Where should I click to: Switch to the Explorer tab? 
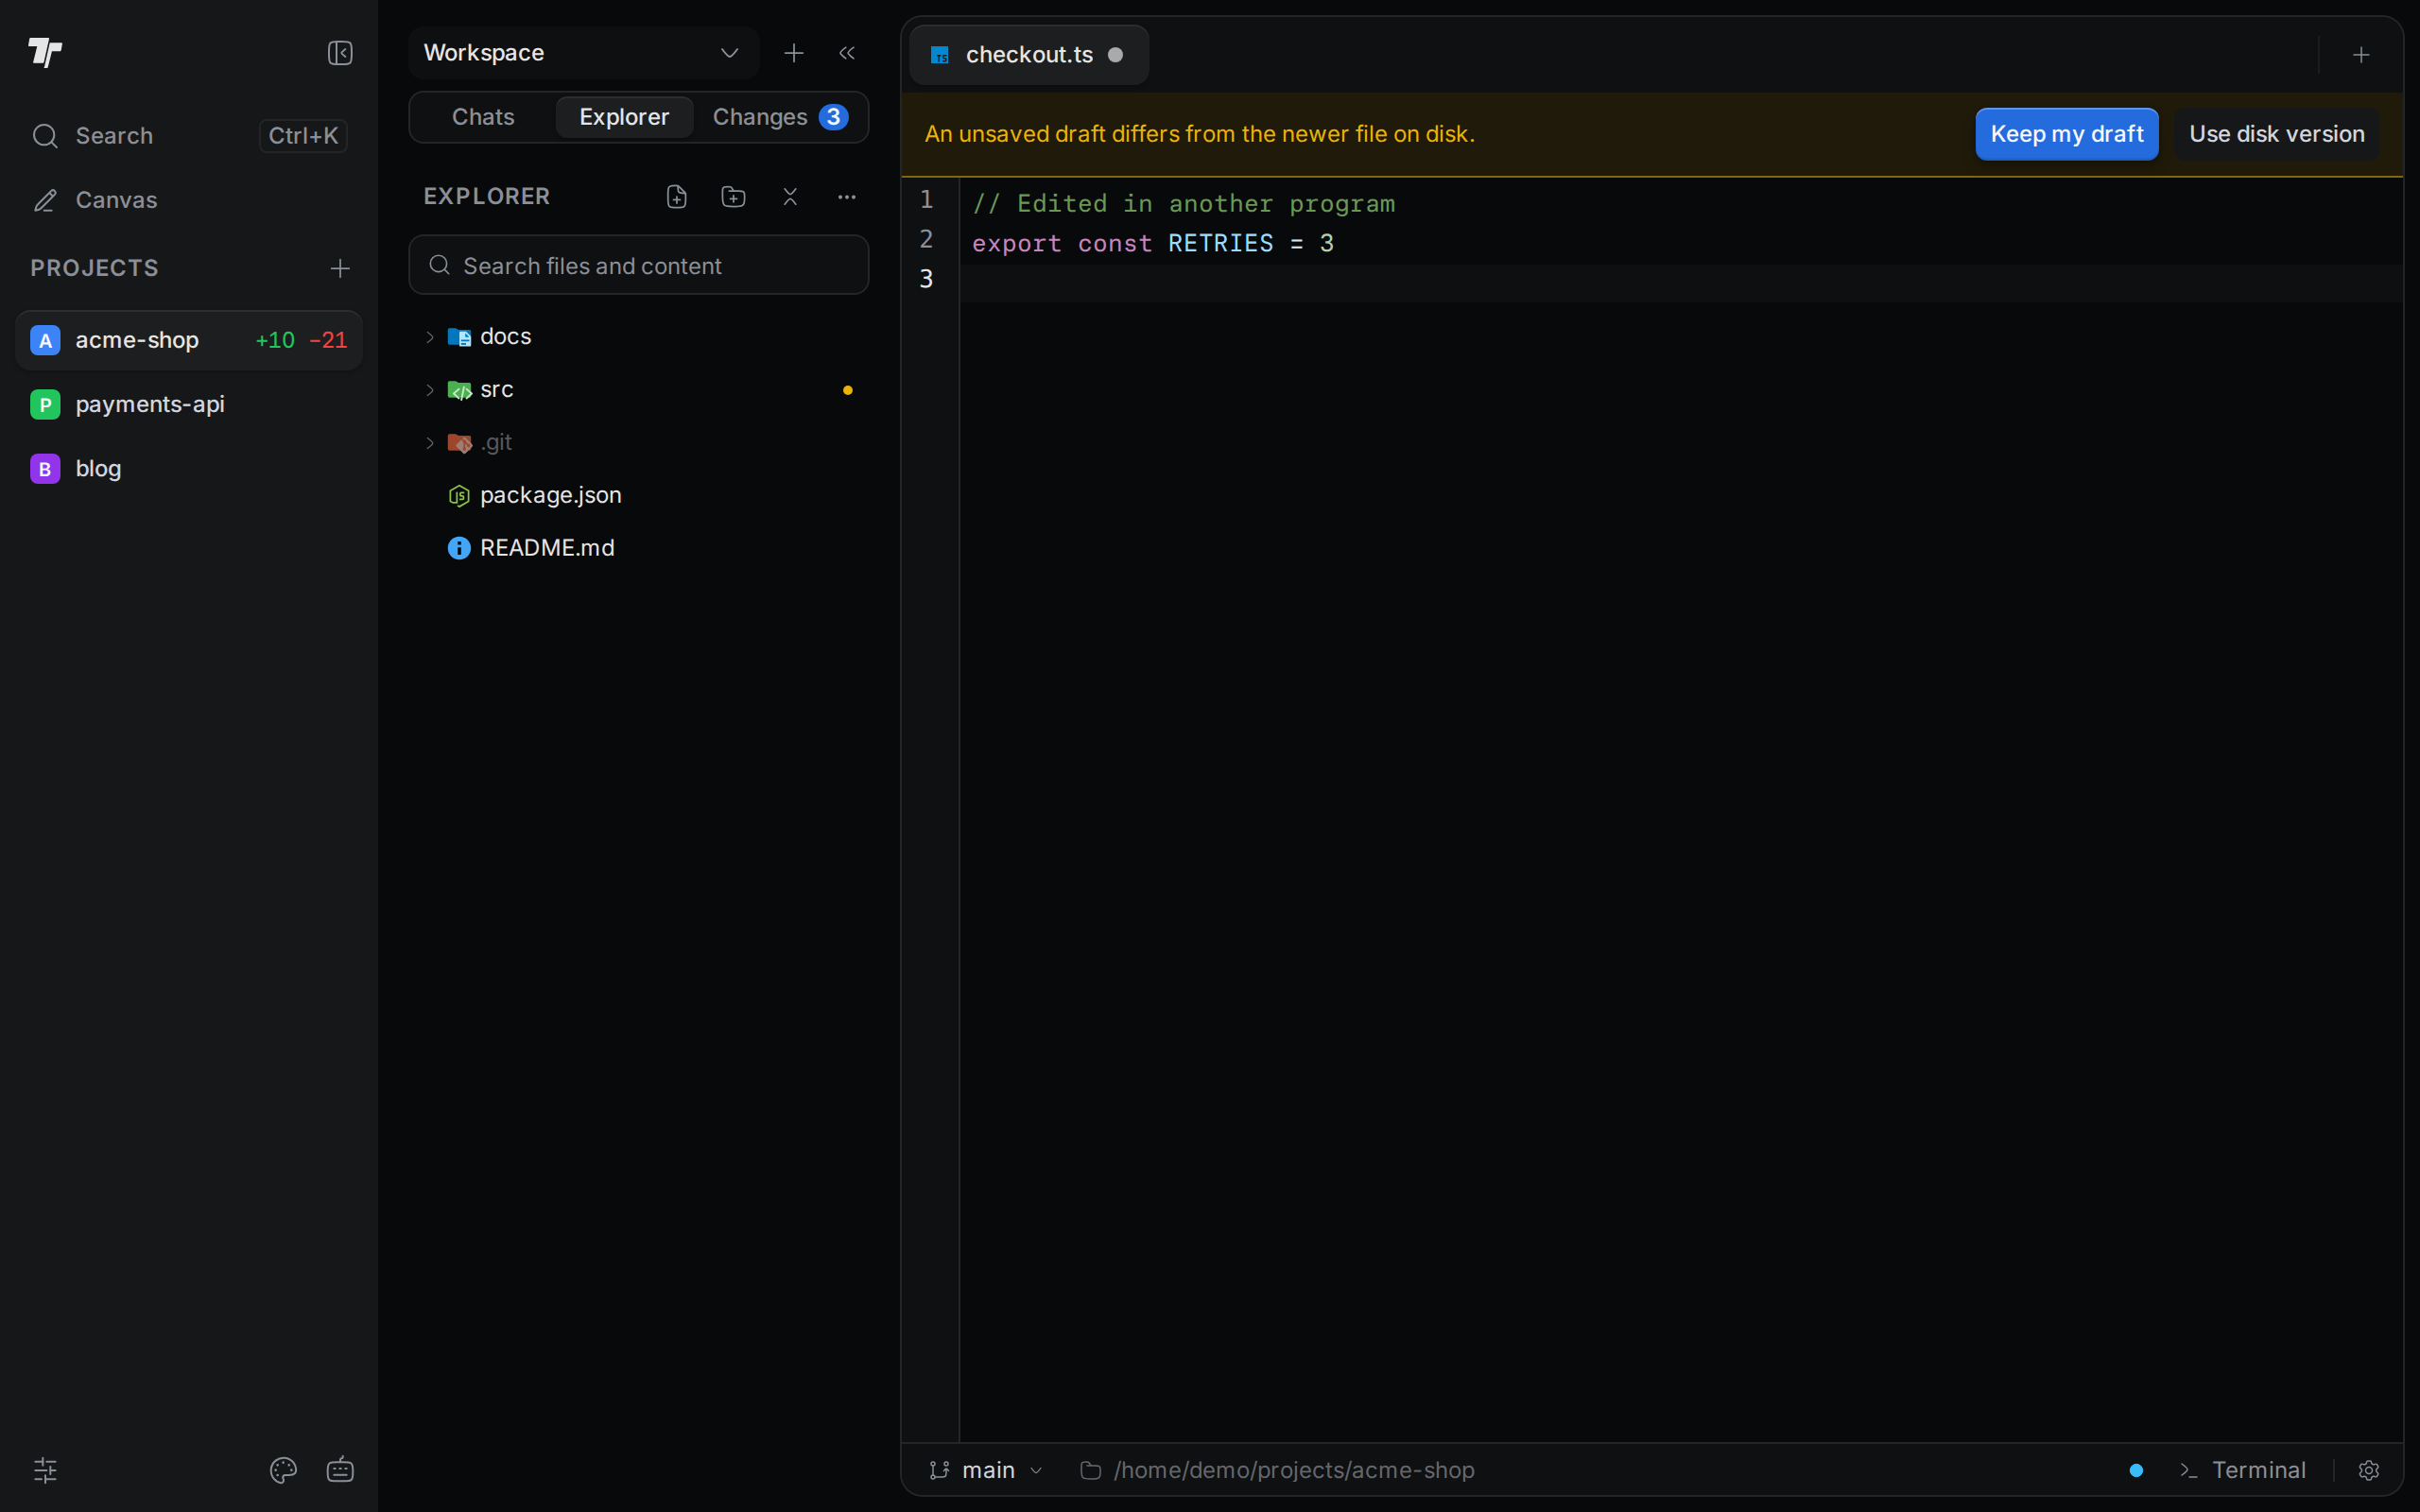624,117
